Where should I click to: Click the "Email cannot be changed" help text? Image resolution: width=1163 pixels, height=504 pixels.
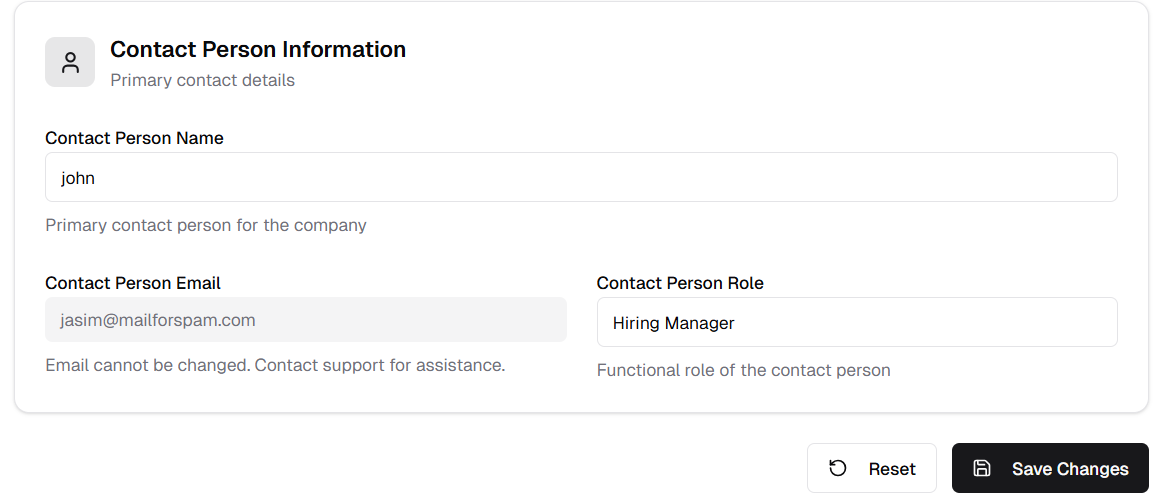point(275,365)
